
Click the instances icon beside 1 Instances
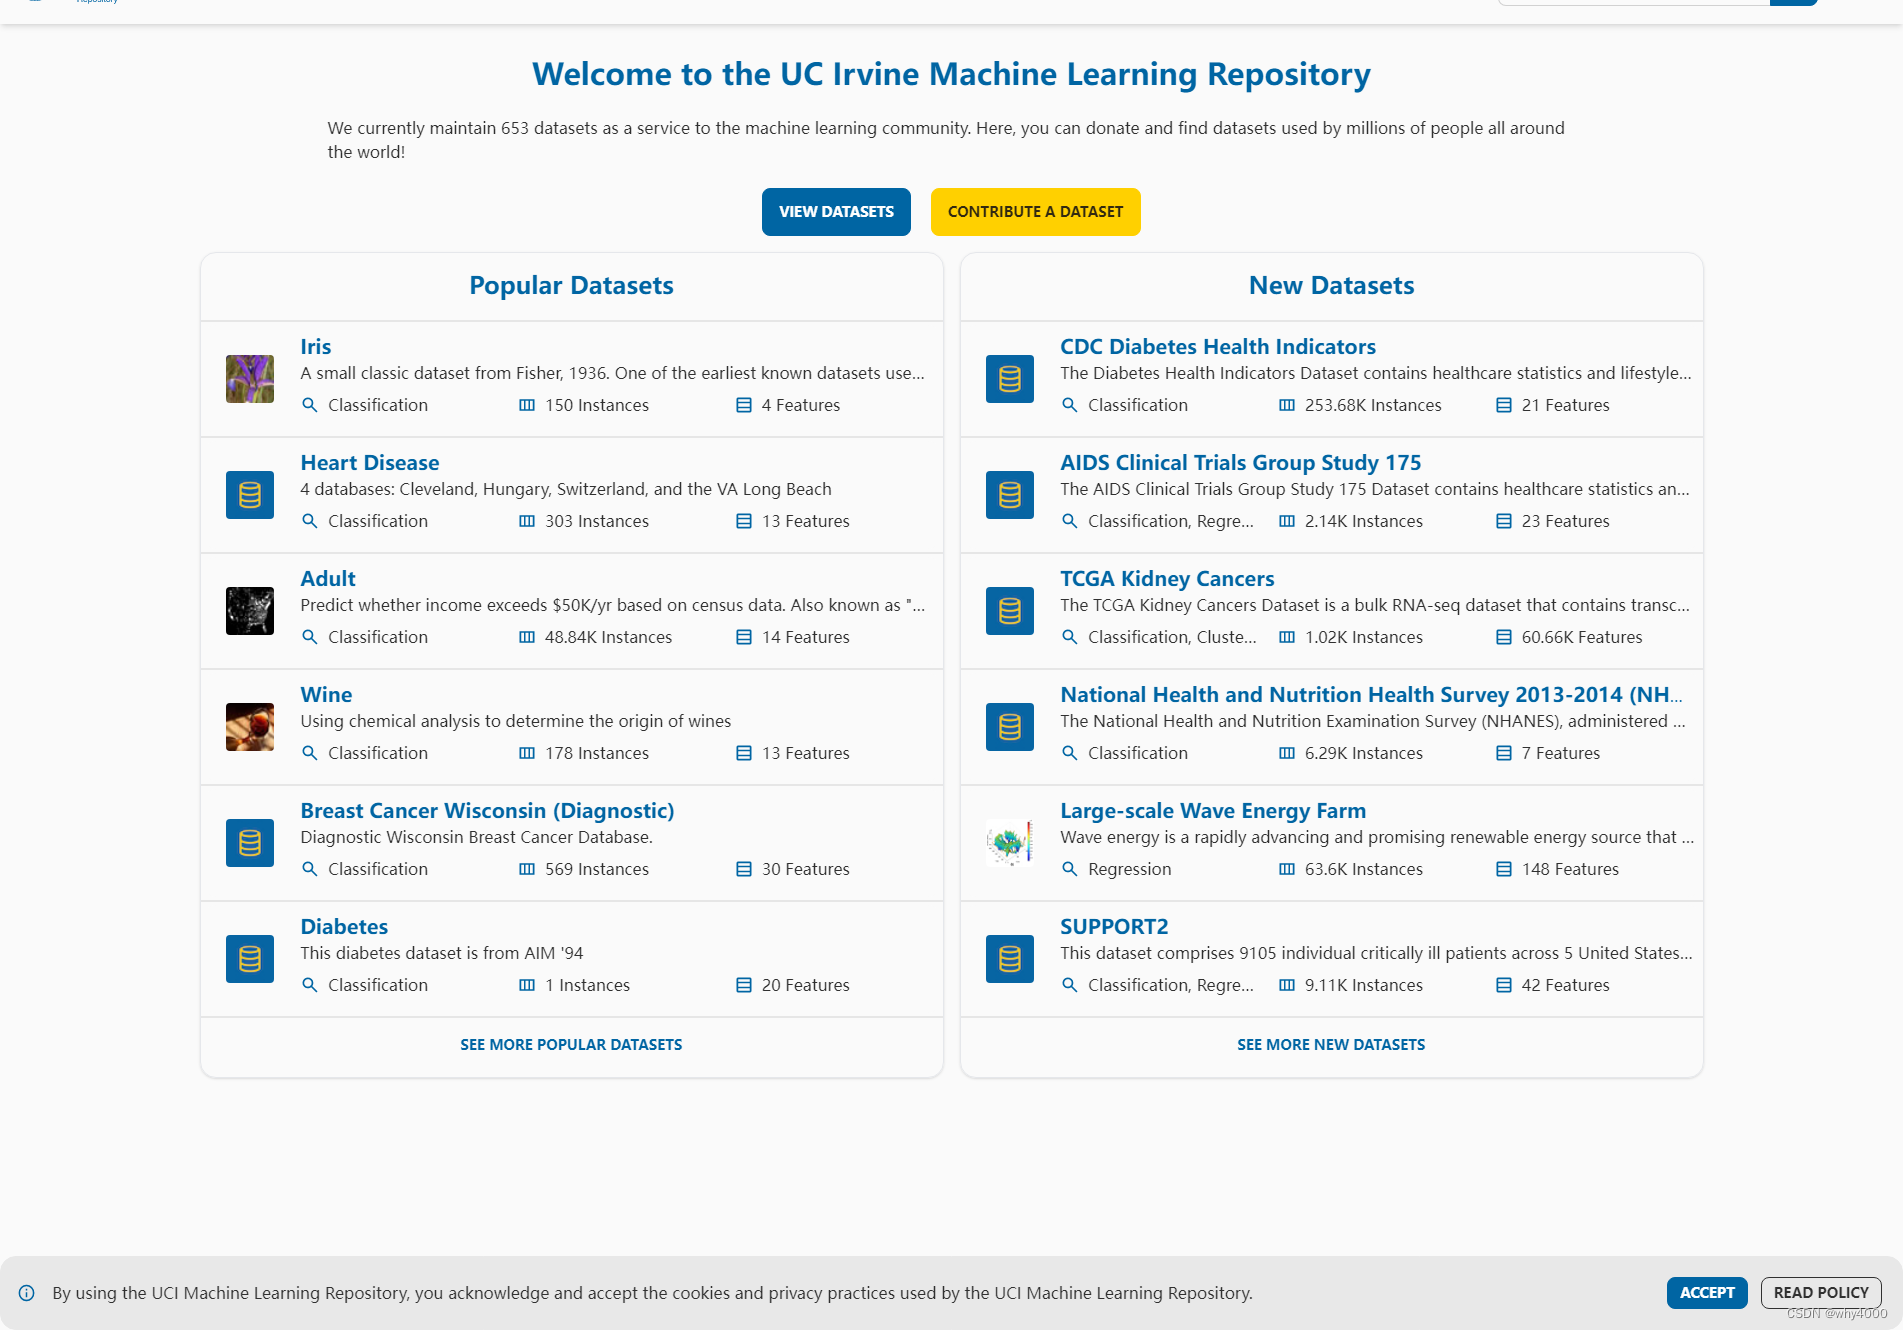pyautogui.click(x=527, y=985)
